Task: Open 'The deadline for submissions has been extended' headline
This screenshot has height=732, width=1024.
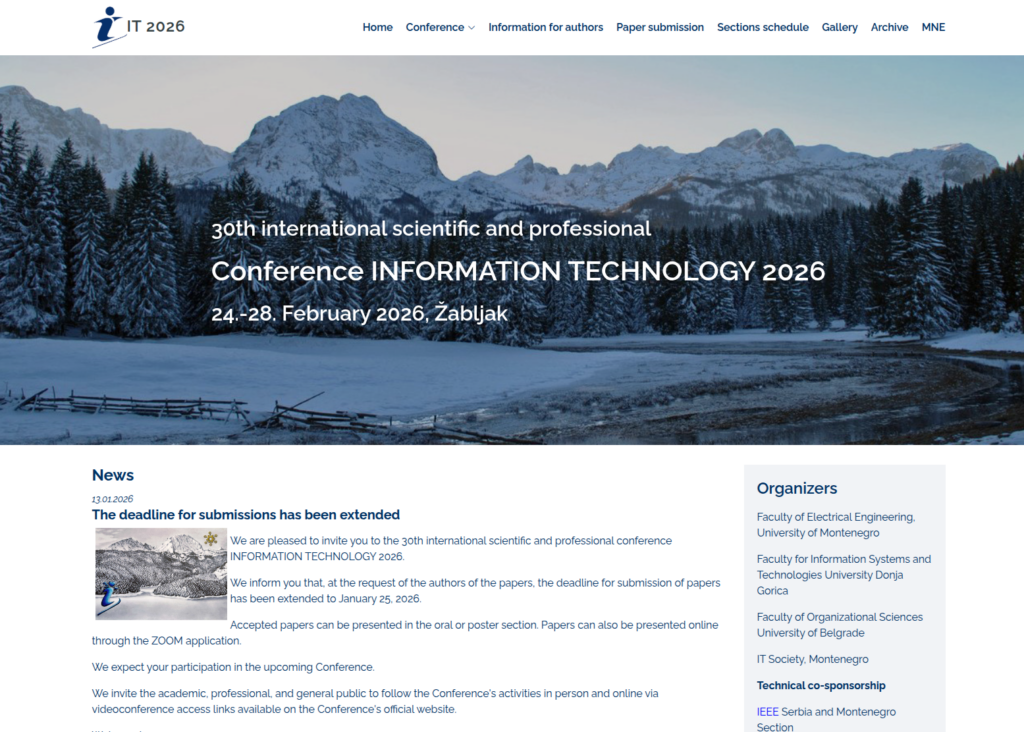Action: pos(246,515)
